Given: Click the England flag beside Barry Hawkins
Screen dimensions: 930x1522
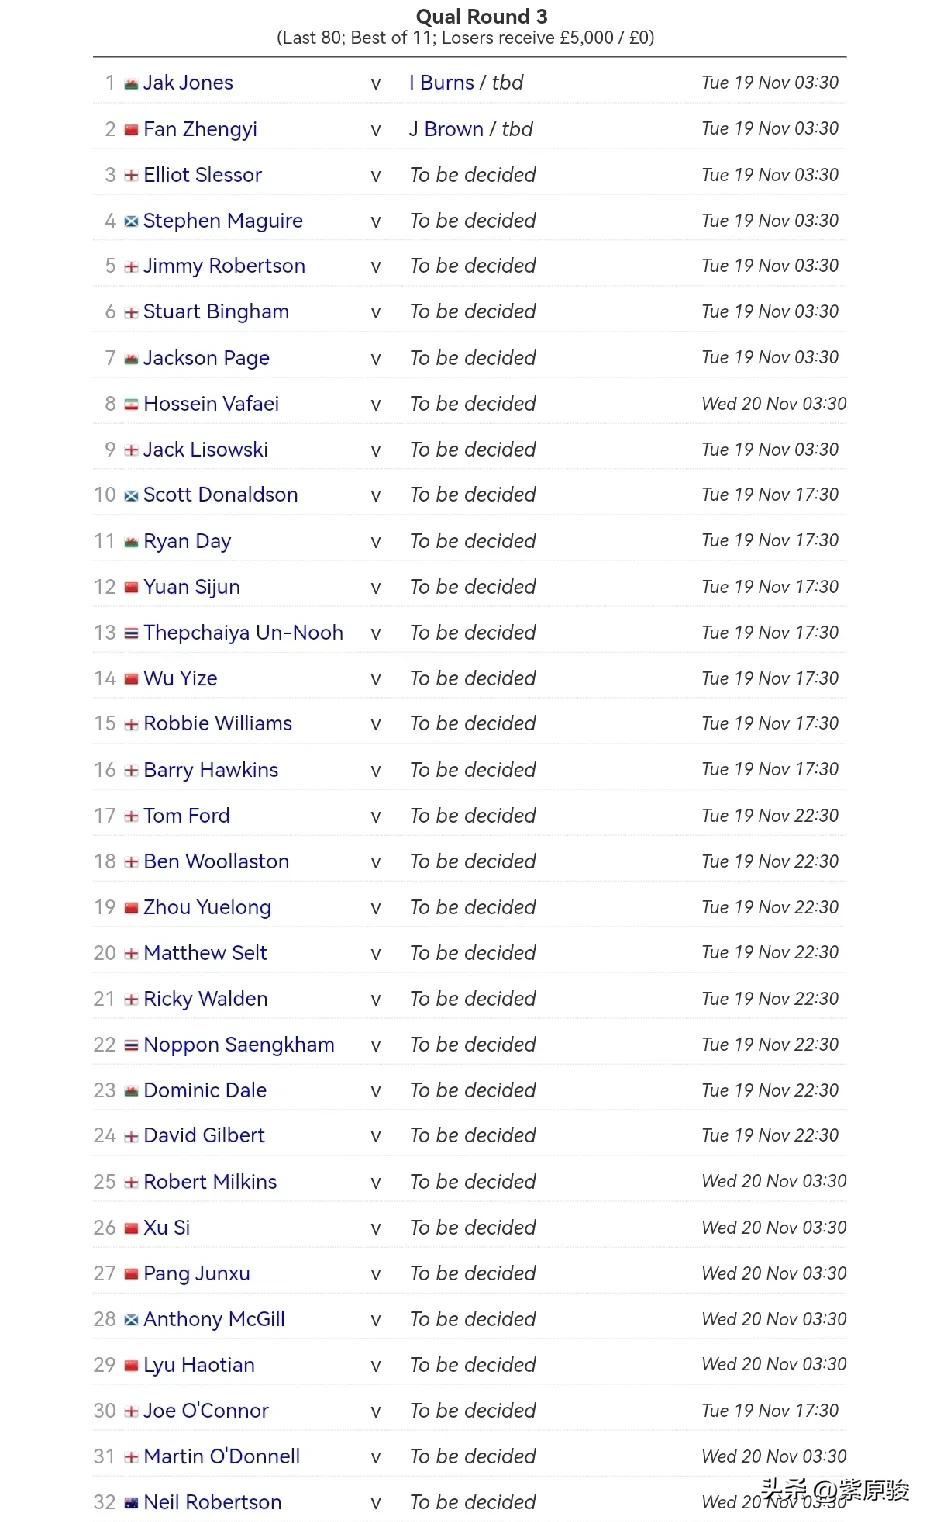Looking at the screenshot, I should coord(131,771).
